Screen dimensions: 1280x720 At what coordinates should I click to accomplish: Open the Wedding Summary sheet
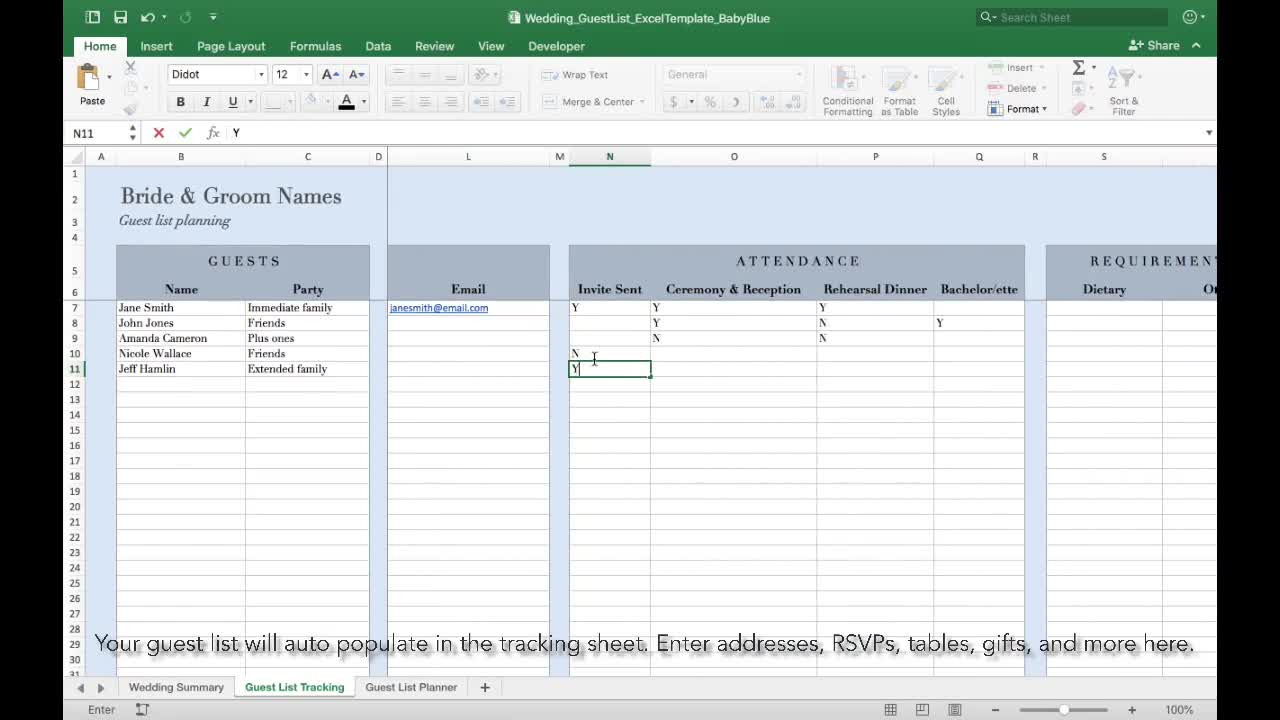[176, 687]
